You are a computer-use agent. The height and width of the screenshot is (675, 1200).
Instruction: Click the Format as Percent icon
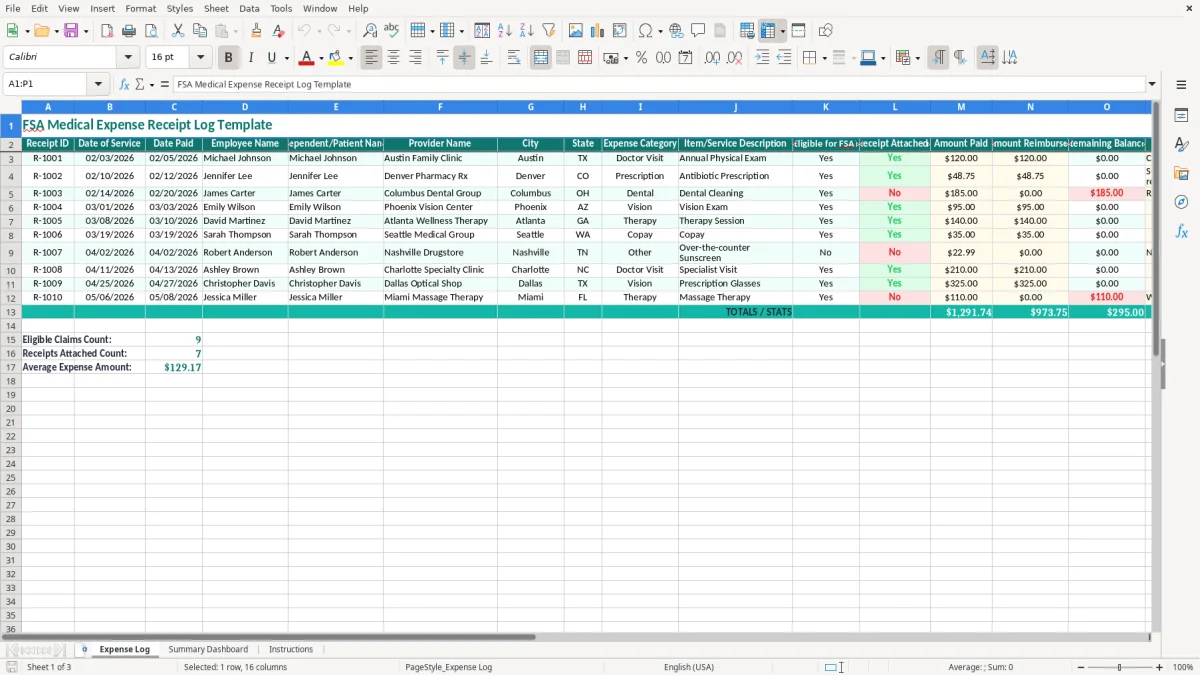[641, 58]
